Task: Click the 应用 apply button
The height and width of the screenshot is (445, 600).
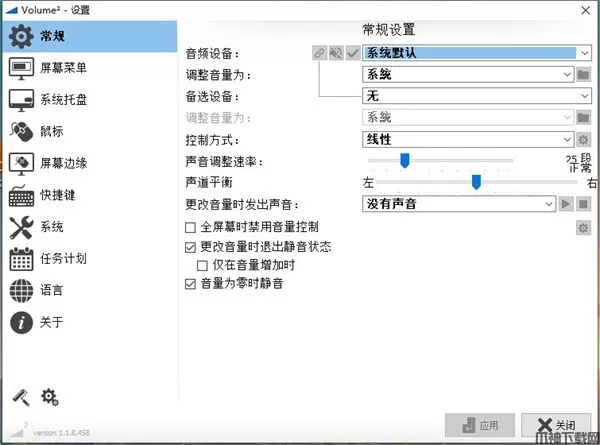Action: [x=480, y=425]
